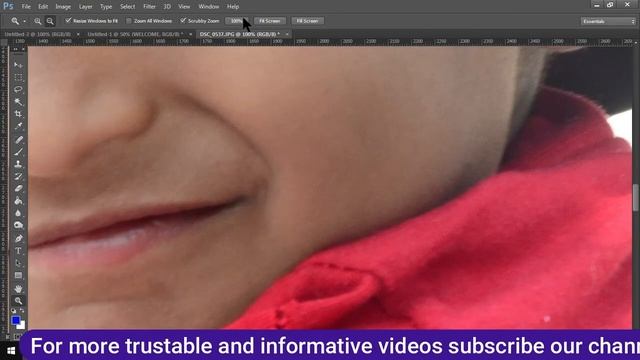Open the View menu

tap(184, 7)
